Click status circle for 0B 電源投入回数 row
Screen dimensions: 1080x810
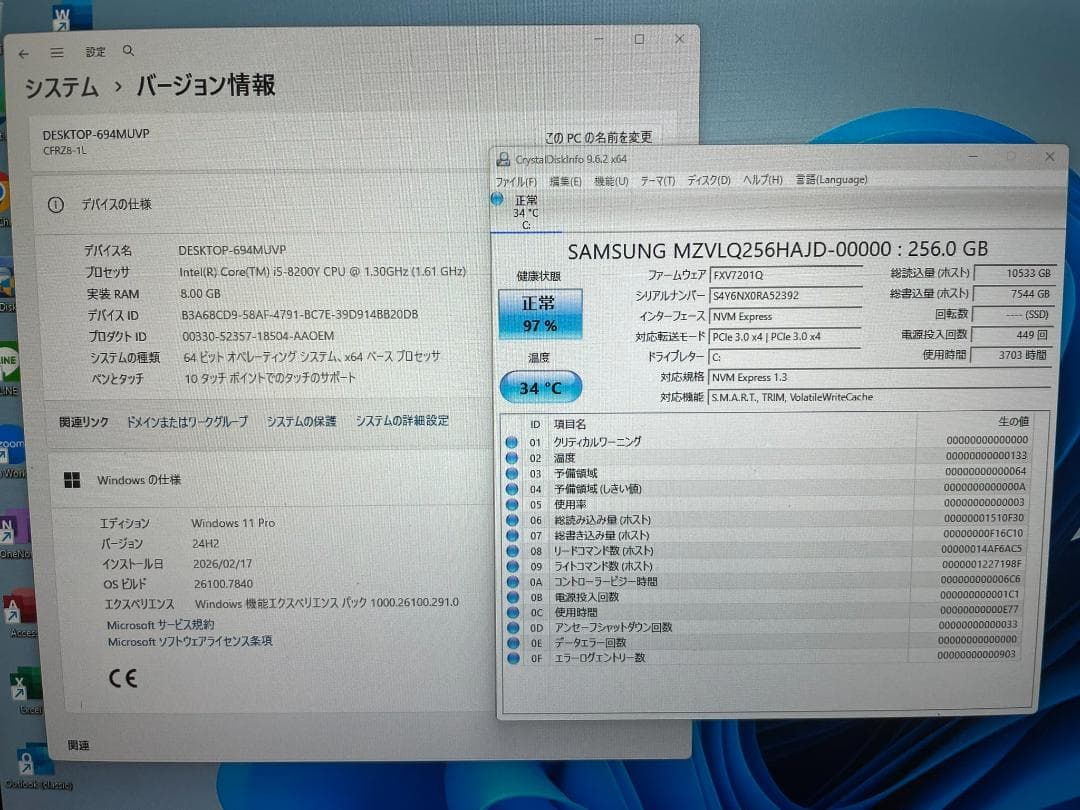pyautogui.click(x=512, y=596)
